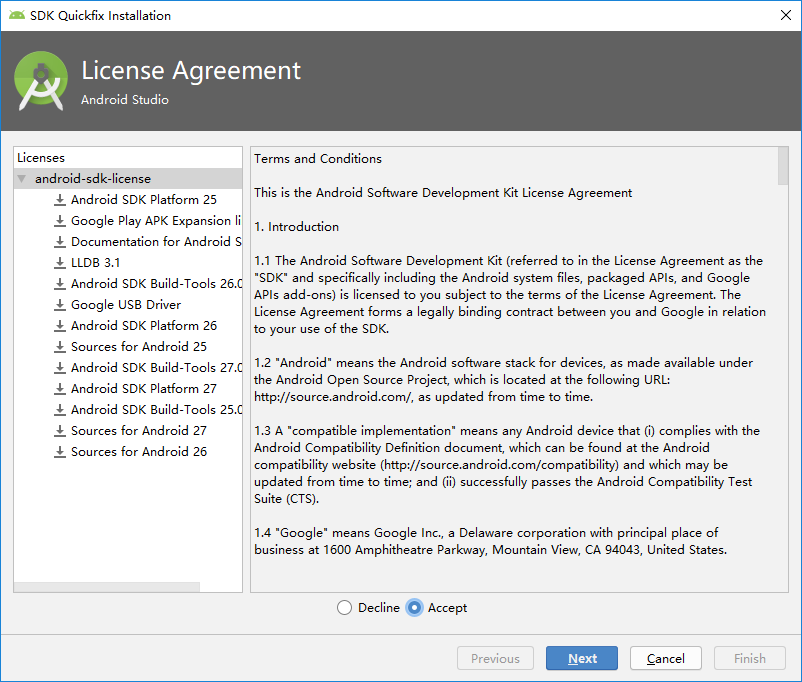Click download icon beside Android SDK Platform 27

pos(60,388)
